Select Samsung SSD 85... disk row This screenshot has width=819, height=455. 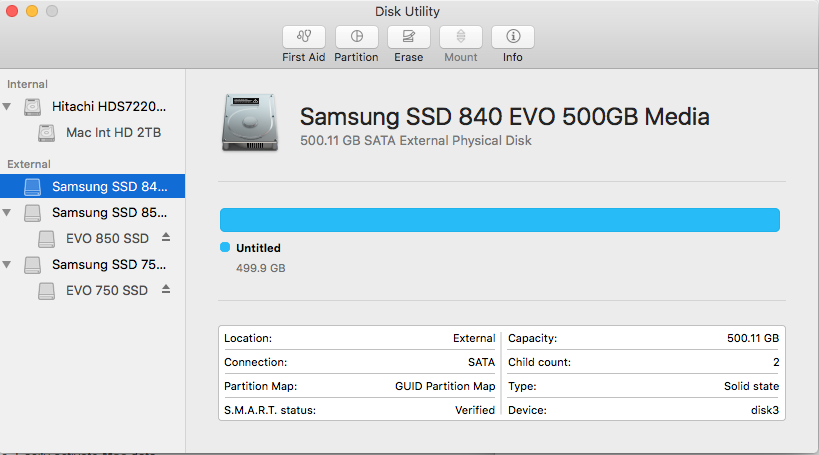point(92,213)
